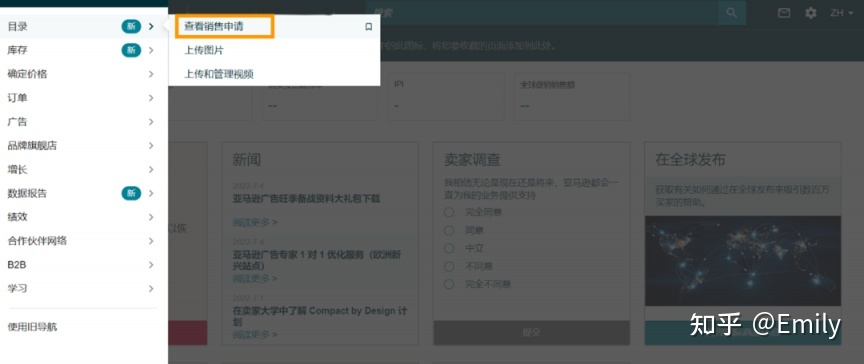
Task: Expand the 品牌旗舰店 chevron arrow
Action: (x=151, y=145)
